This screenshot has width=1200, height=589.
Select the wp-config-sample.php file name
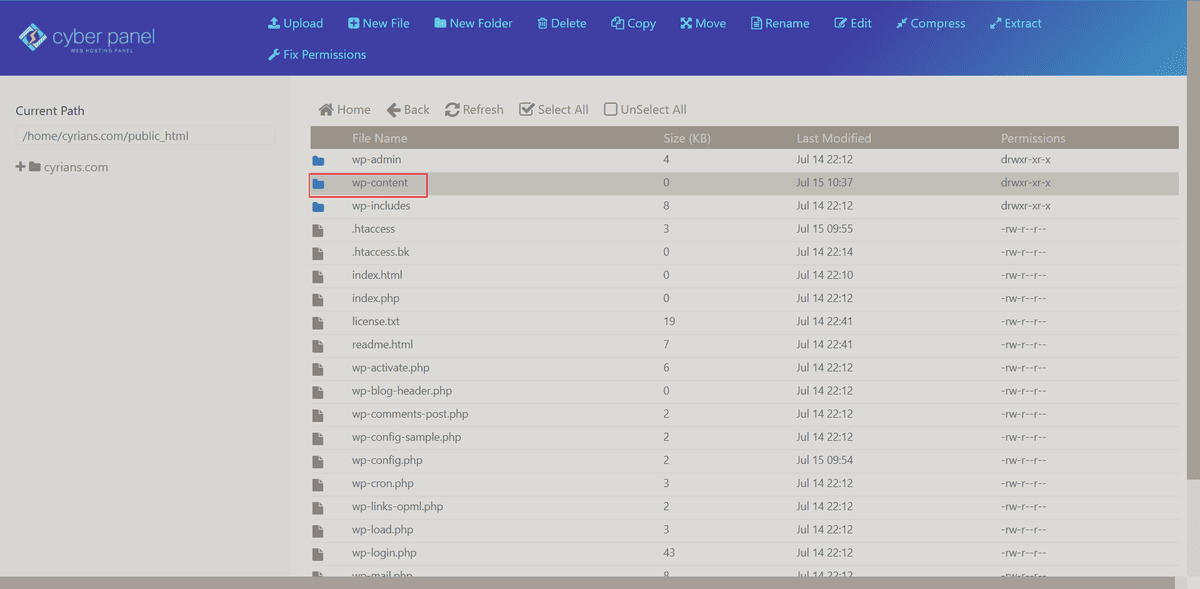[406, 437]
